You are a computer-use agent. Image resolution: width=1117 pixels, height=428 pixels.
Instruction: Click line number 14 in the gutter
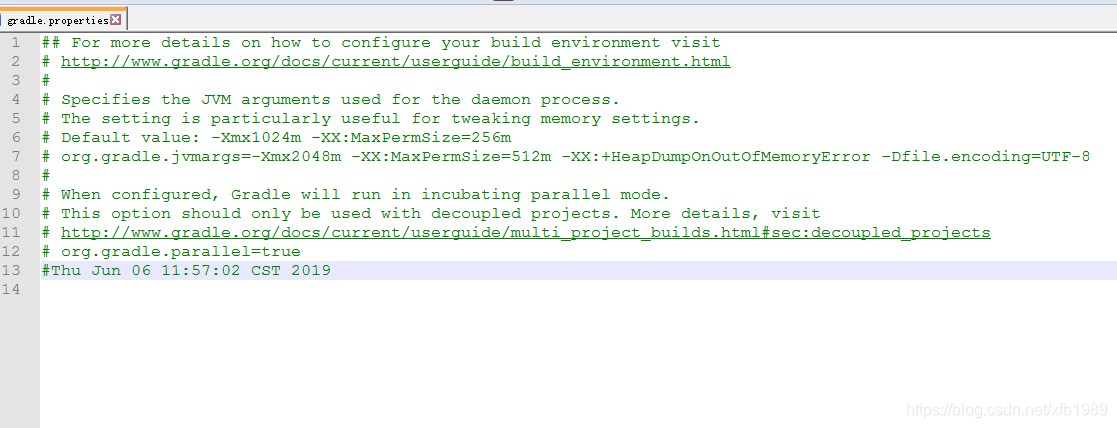click(x=11, y=289)
